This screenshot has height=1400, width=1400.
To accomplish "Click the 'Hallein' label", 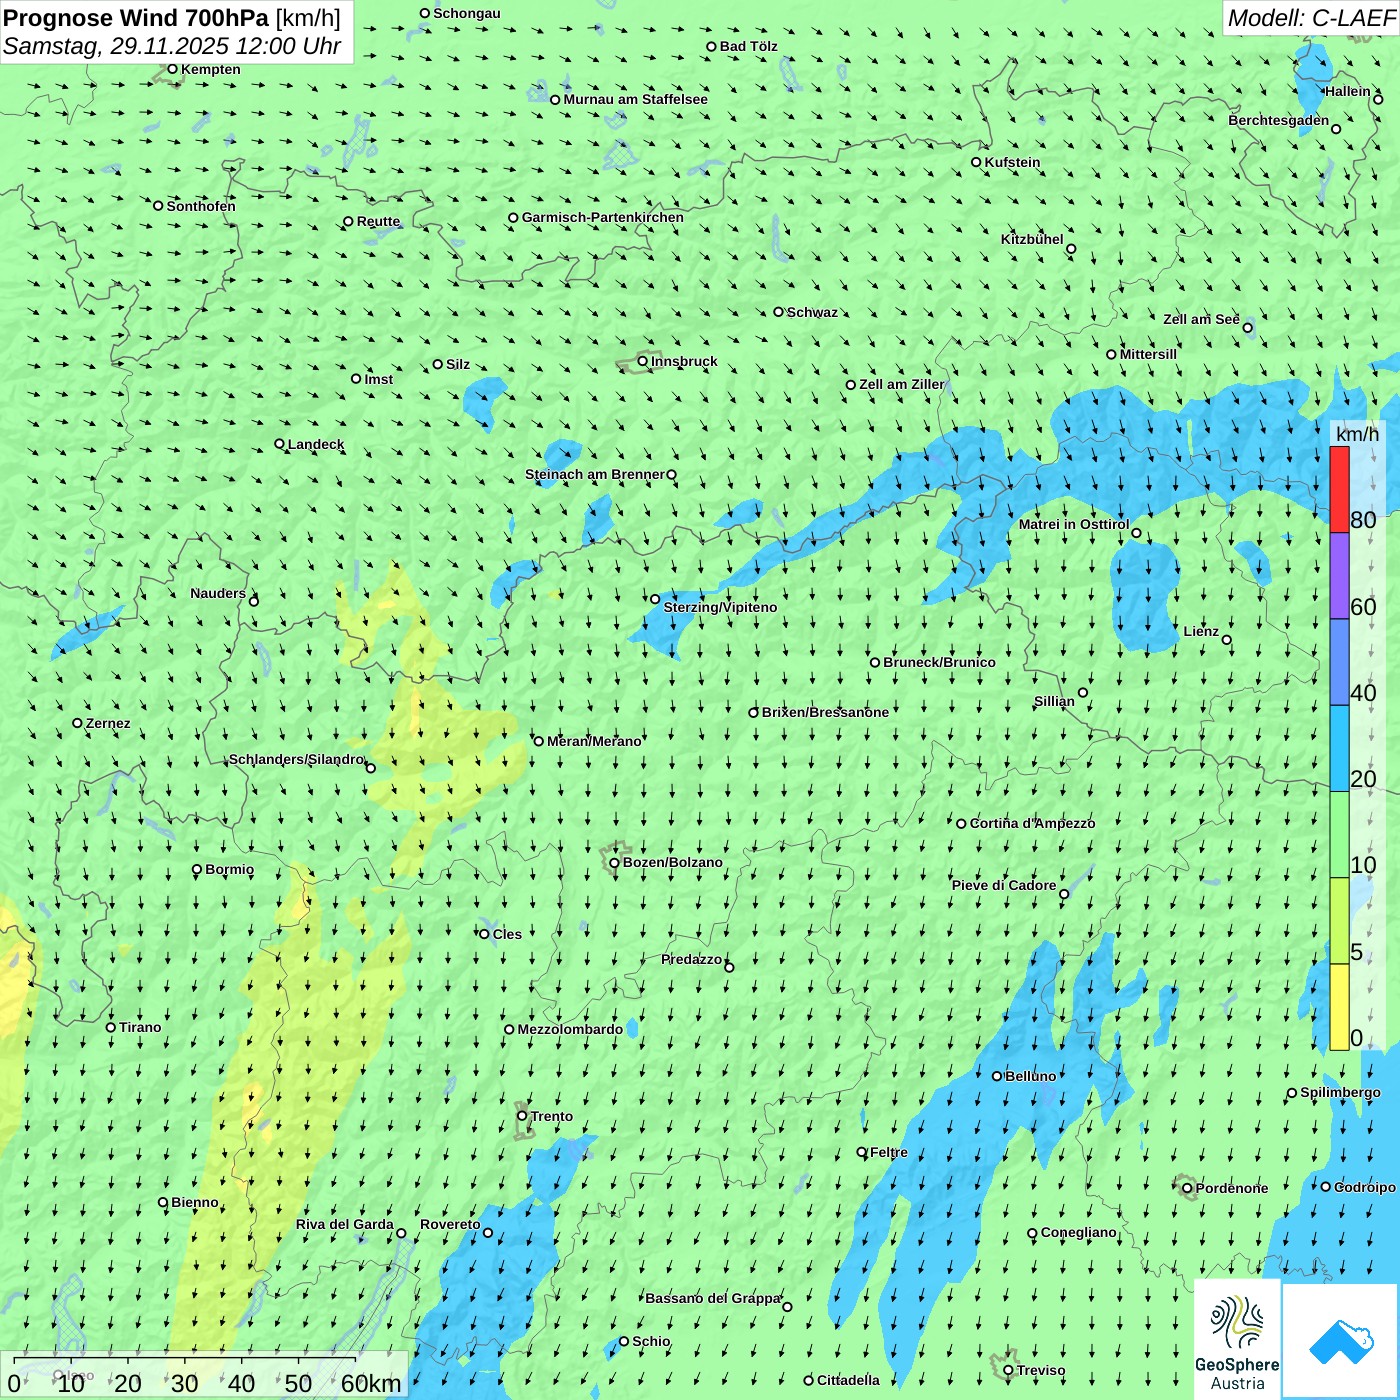I will pos(1348,91).
